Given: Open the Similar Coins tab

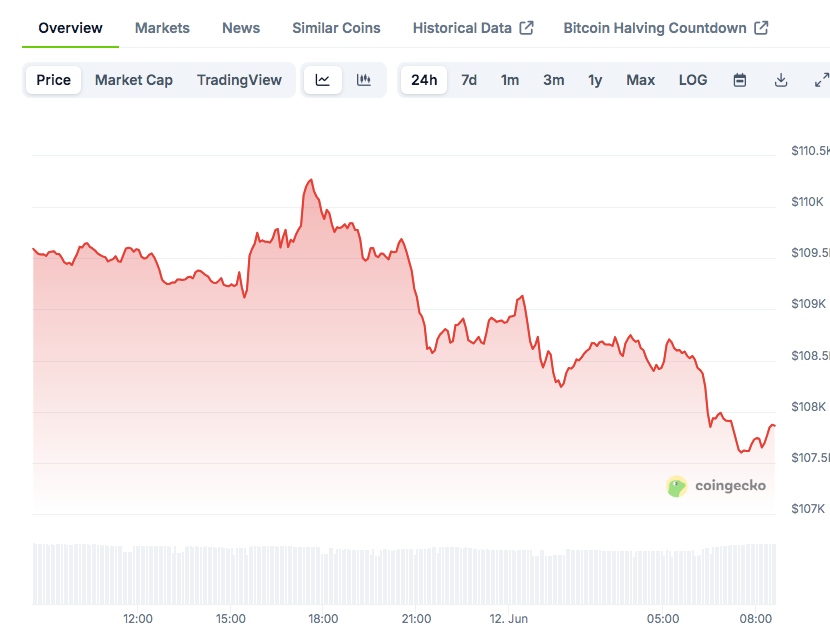Looking at the screenshot, I should pos(336,28).
